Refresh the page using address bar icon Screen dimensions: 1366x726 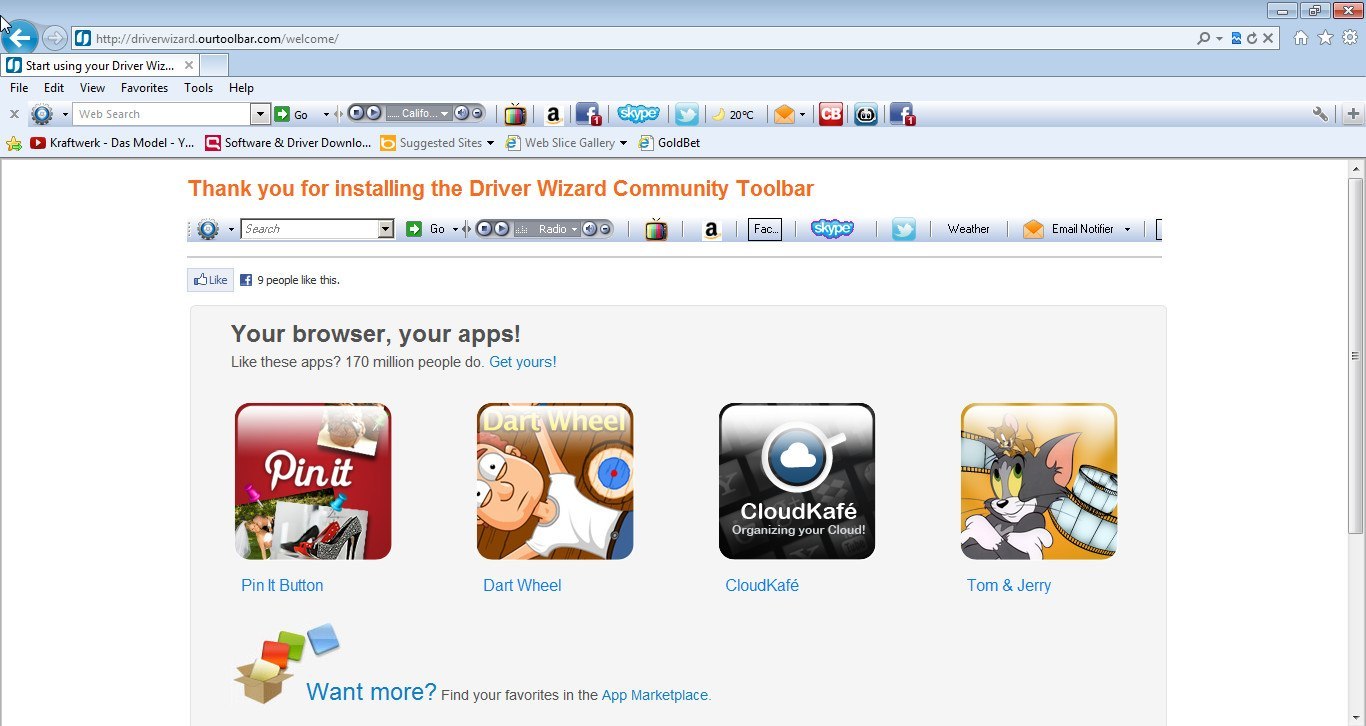pyautogui.click(x=1251, y=38)
